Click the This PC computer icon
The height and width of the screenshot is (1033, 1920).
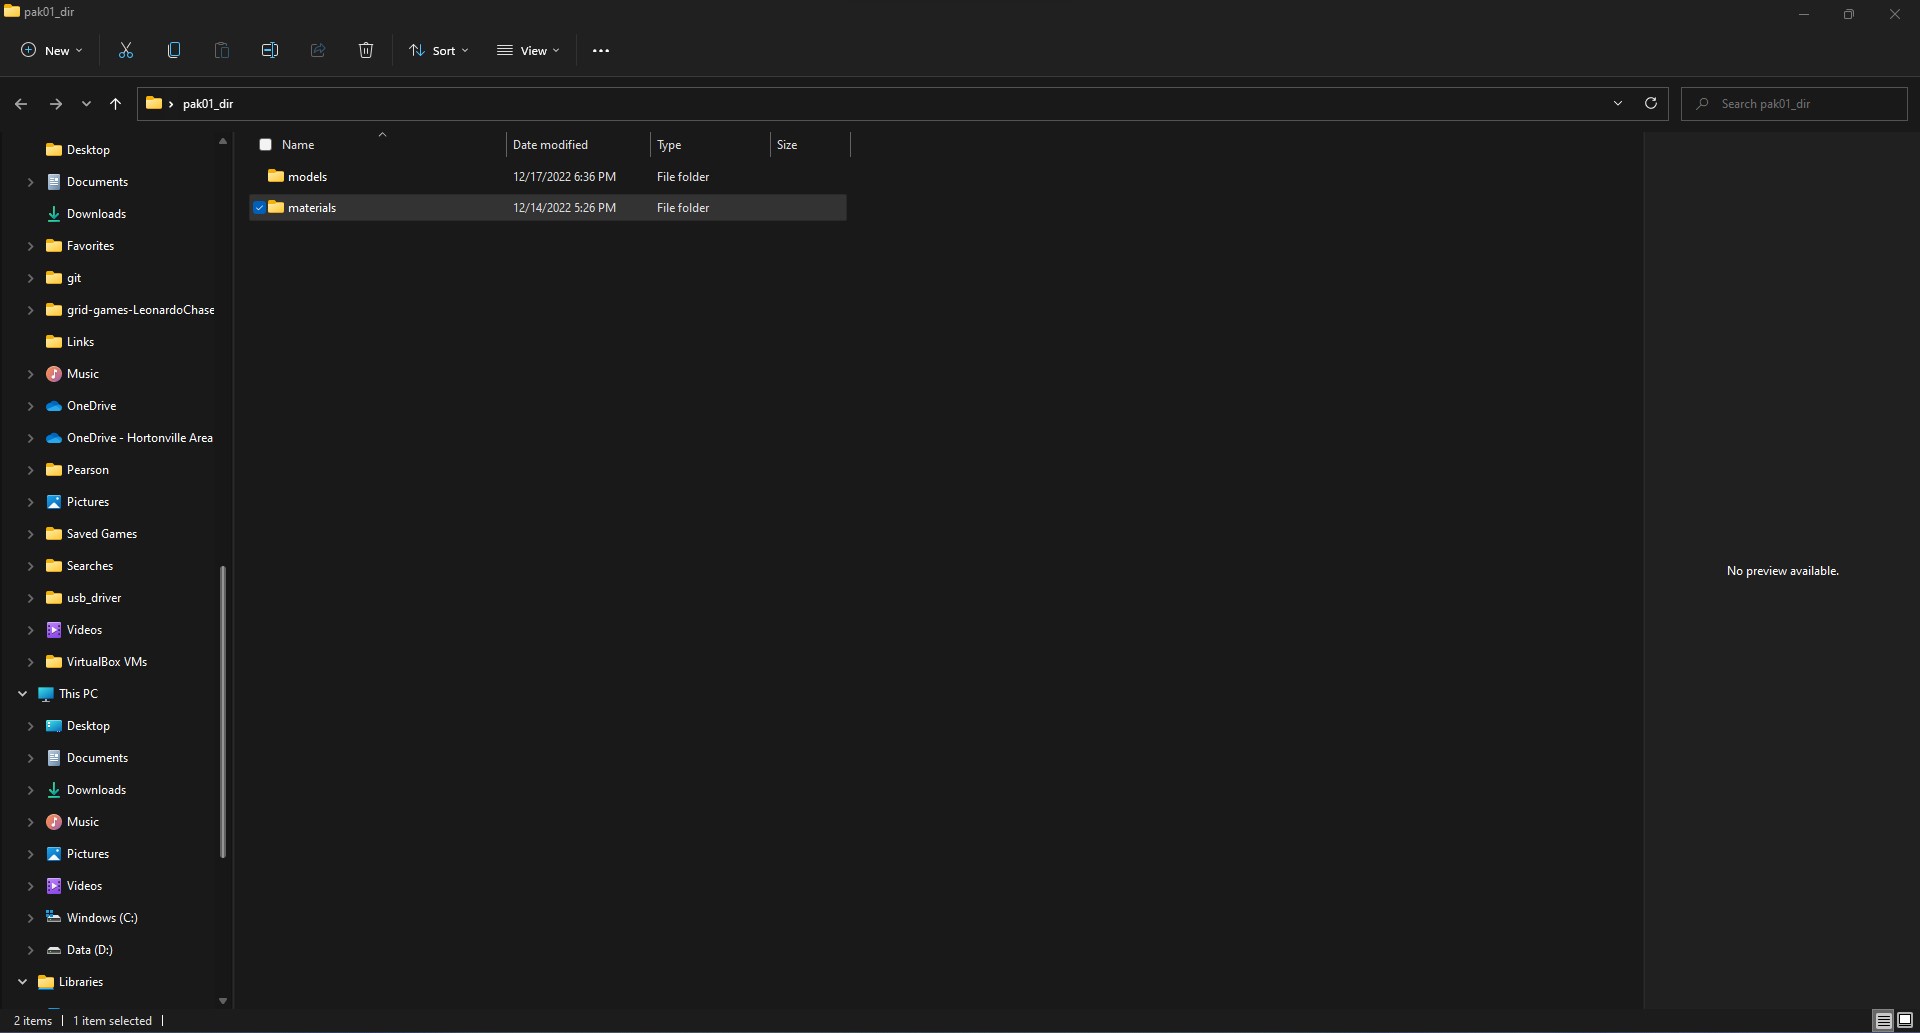(x=46, y=694)
